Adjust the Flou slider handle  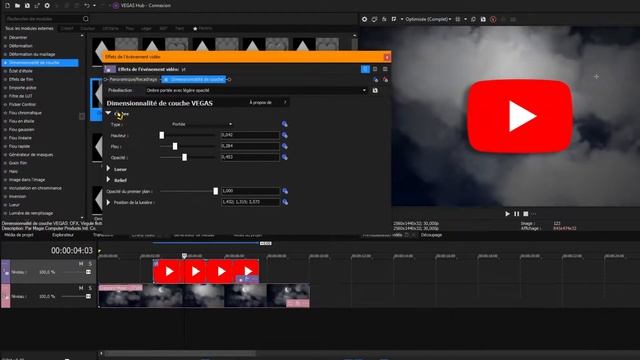(x=175, y=146)
